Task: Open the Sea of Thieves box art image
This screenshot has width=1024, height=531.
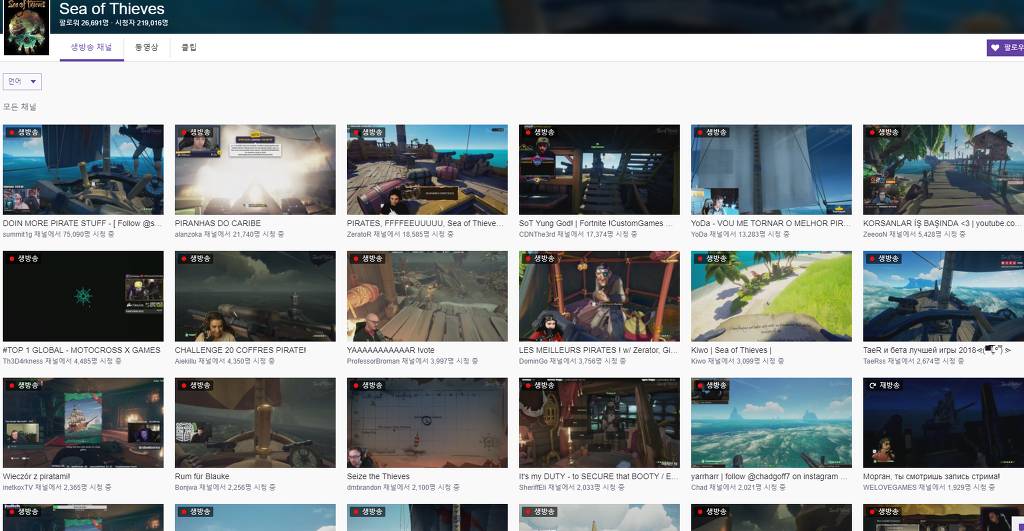Action: pos(26,27)
